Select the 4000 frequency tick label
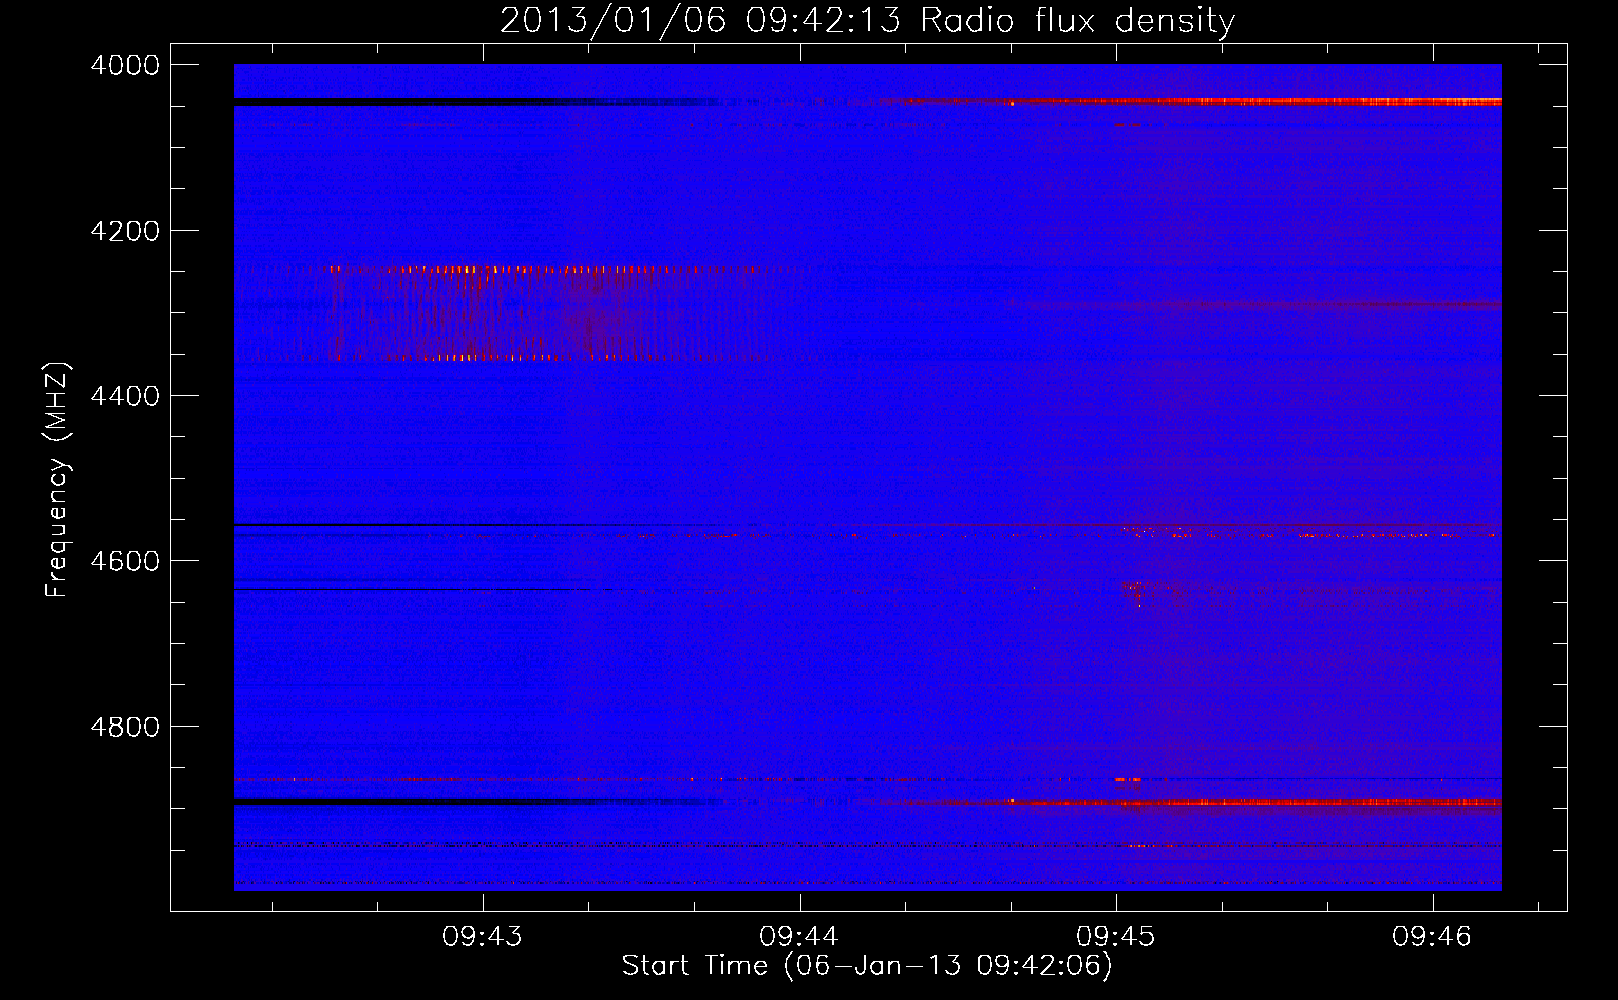Screen dimensions: 1618x1000 click(x=125, y=65)
